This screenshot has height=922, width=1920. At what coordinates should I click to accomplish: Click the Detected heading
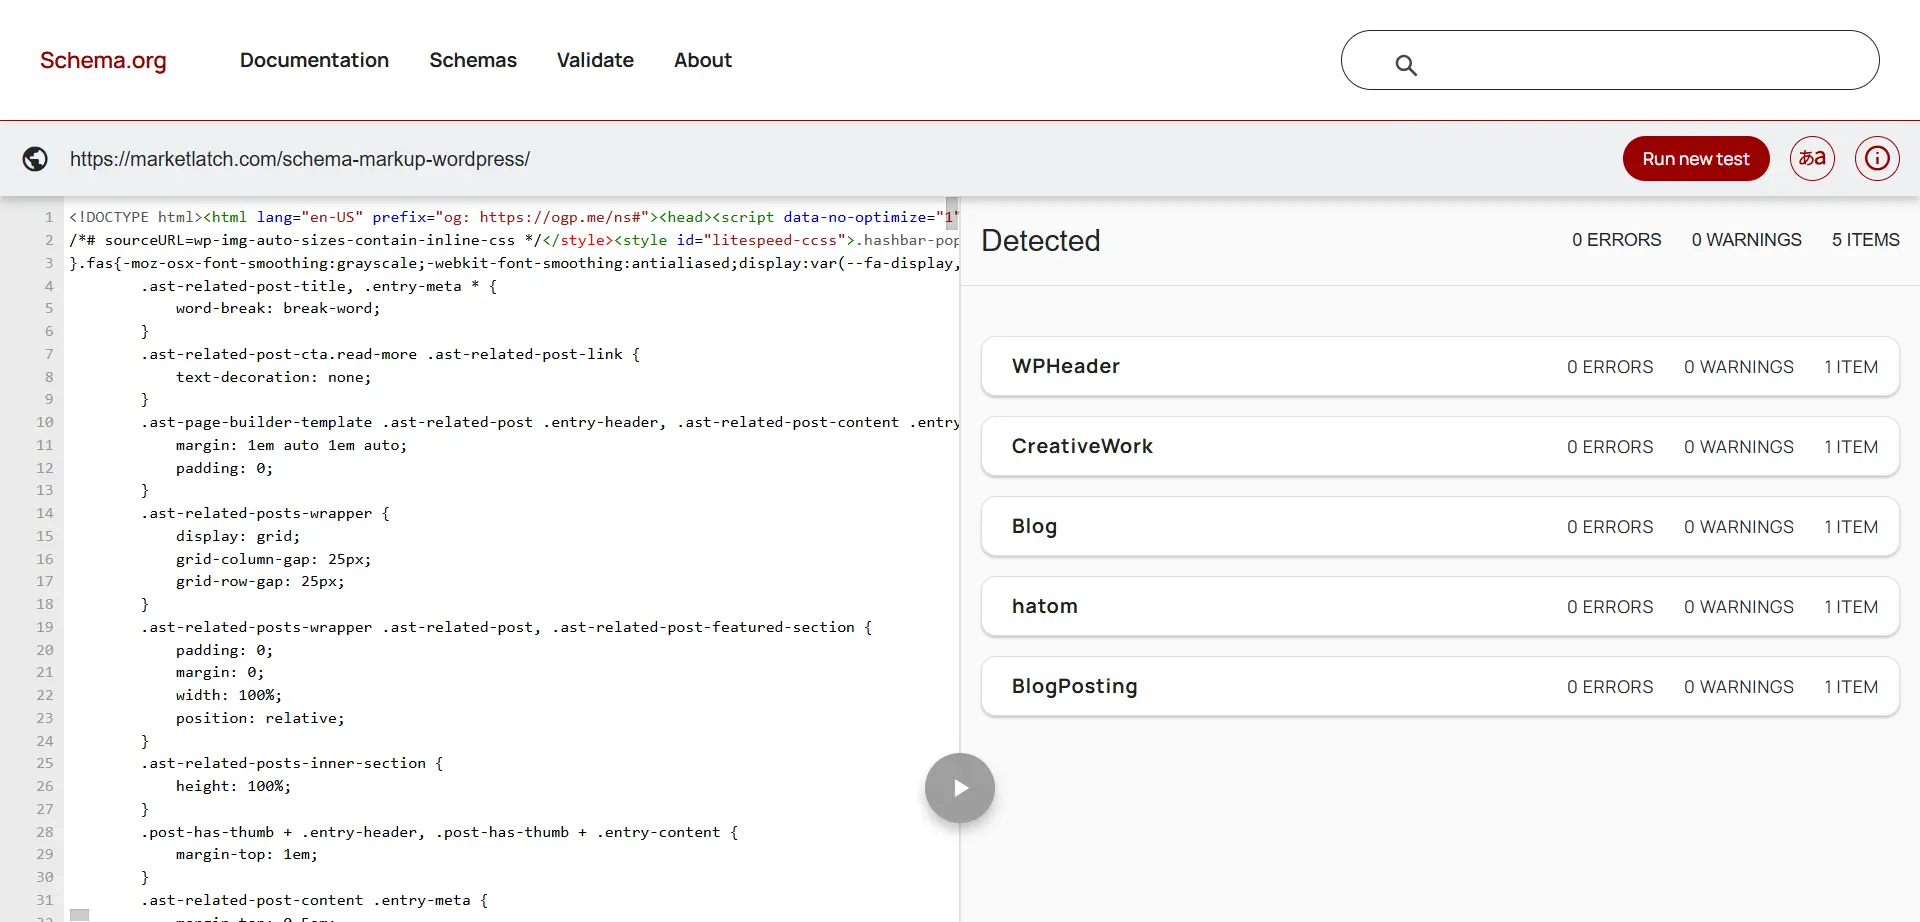point(1041,240)
